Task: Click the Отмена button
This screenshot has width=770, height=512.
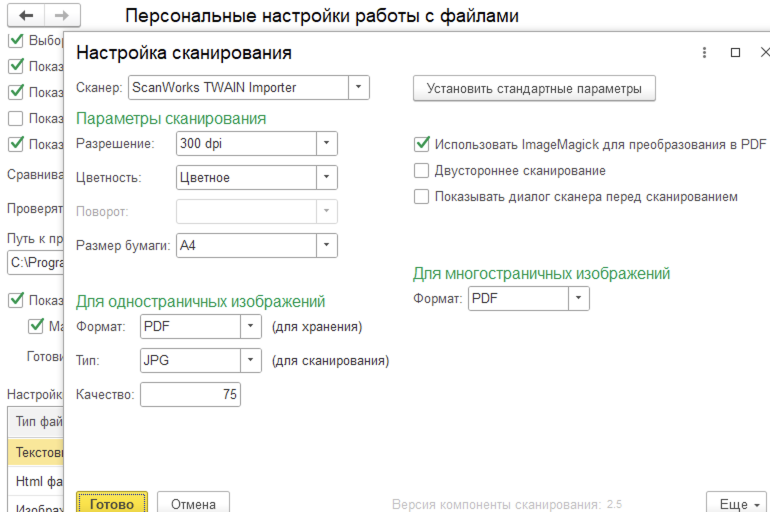Action: point(193,503)
